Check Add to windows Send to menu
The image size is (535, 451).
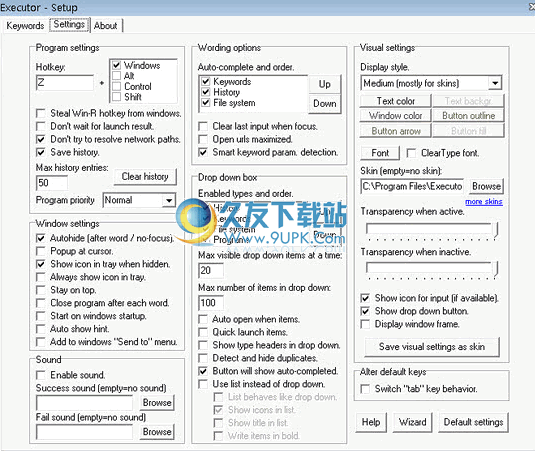pyautogui.click(x=41, y=342)
